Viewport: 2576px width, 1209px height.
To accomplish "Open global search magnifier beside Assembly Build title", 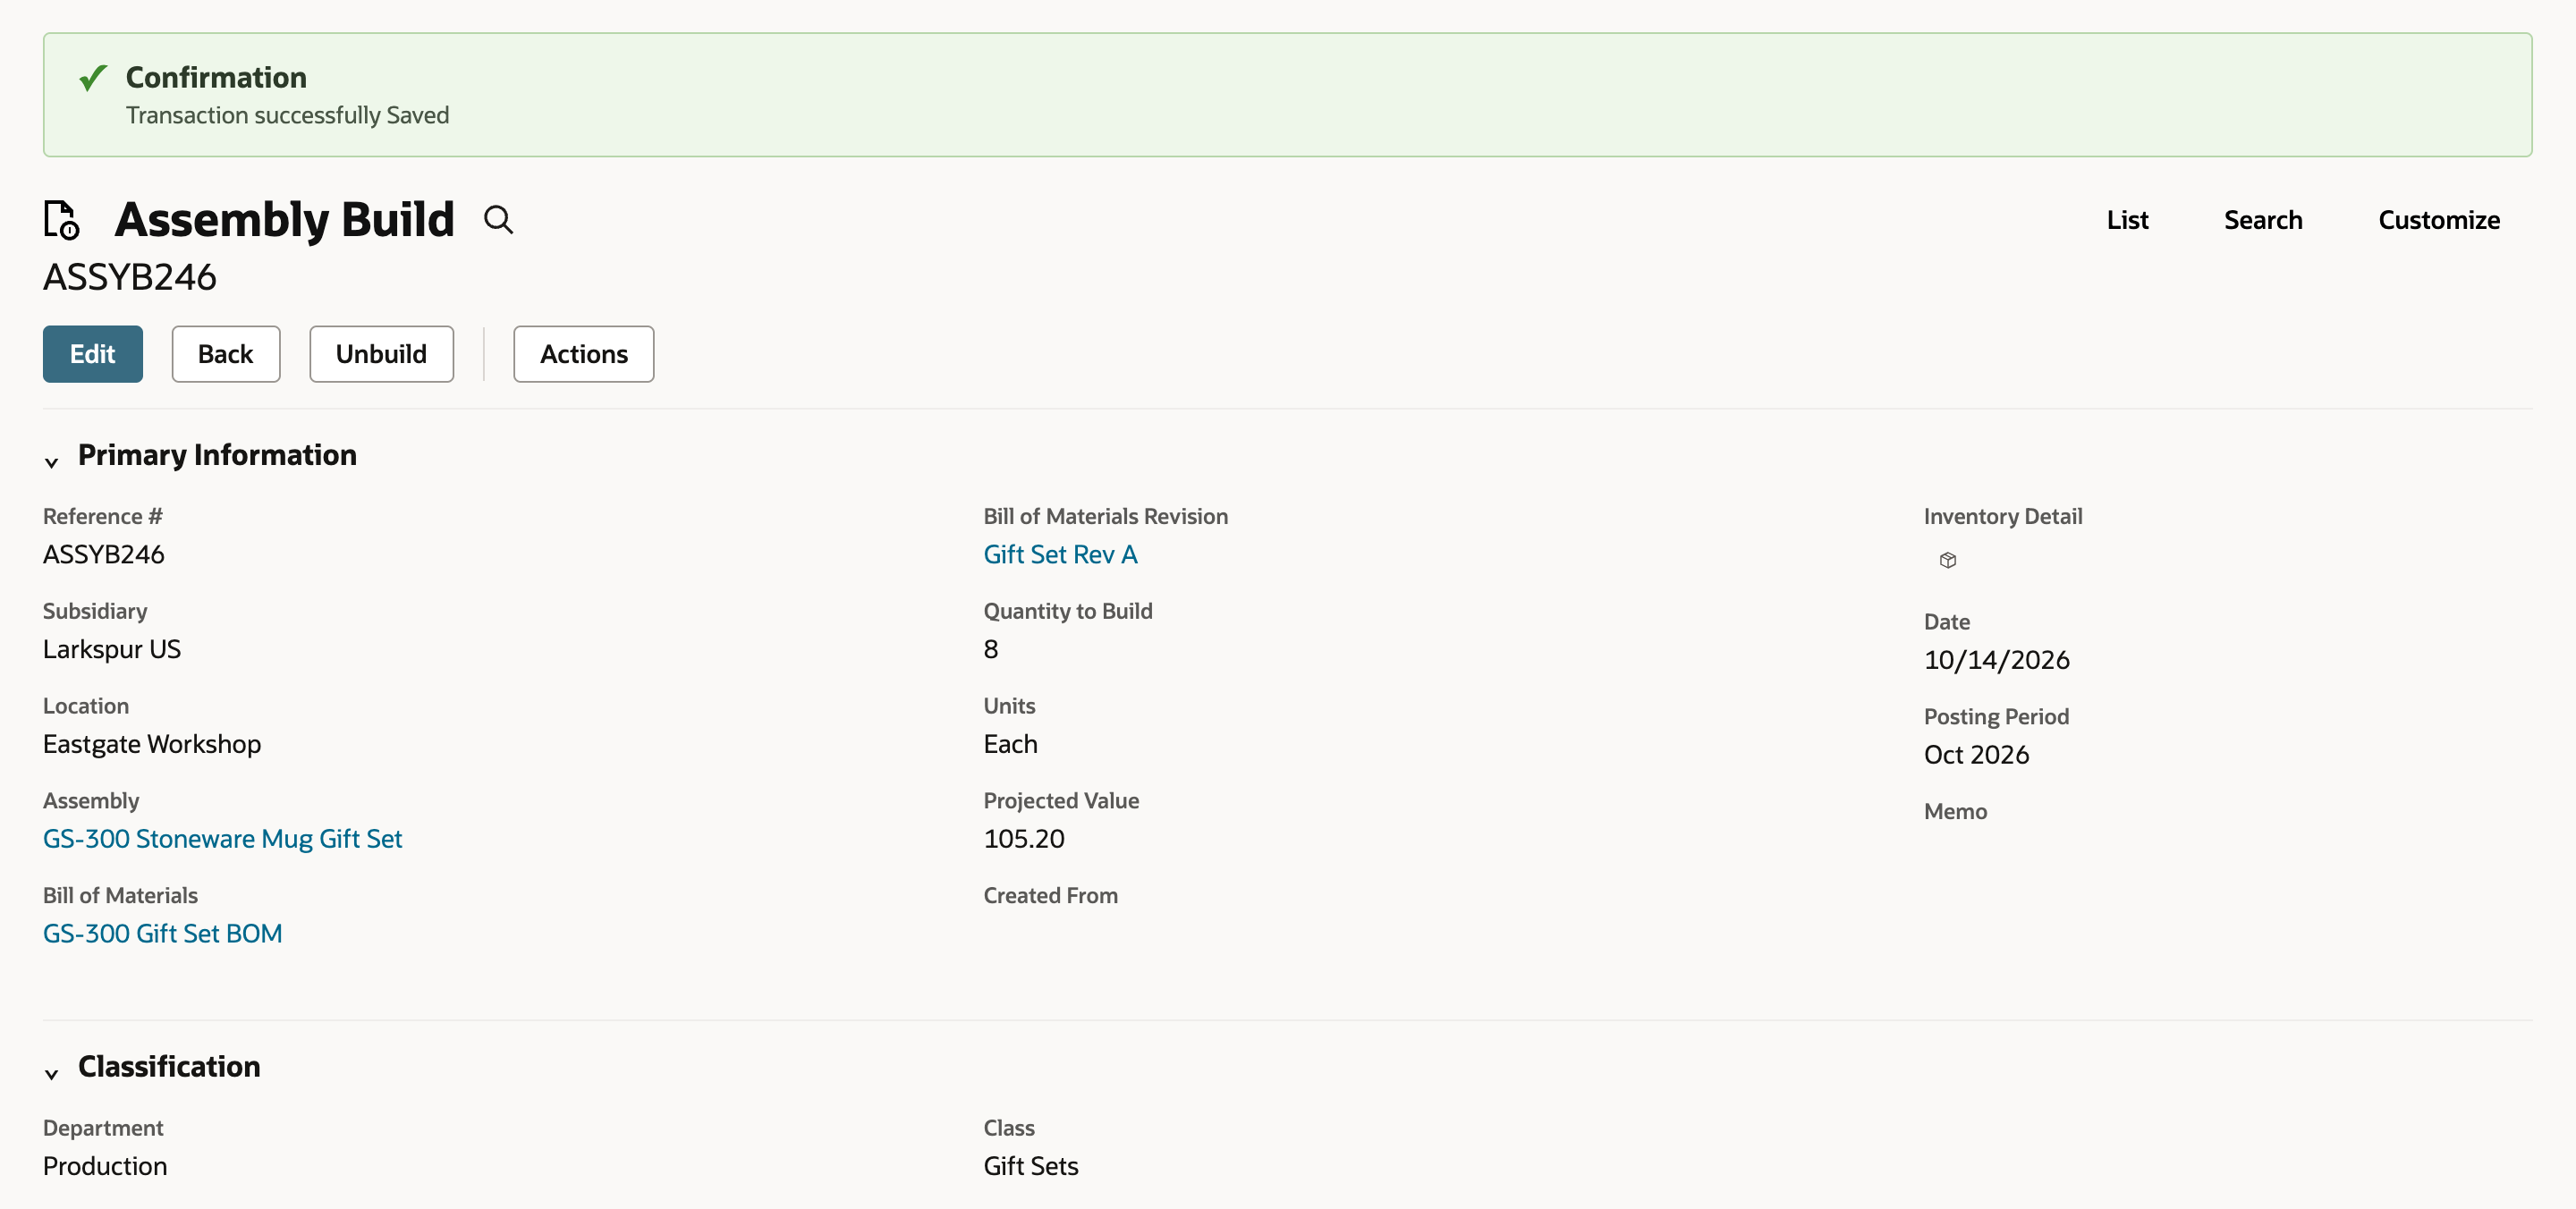I will (498, 219).
